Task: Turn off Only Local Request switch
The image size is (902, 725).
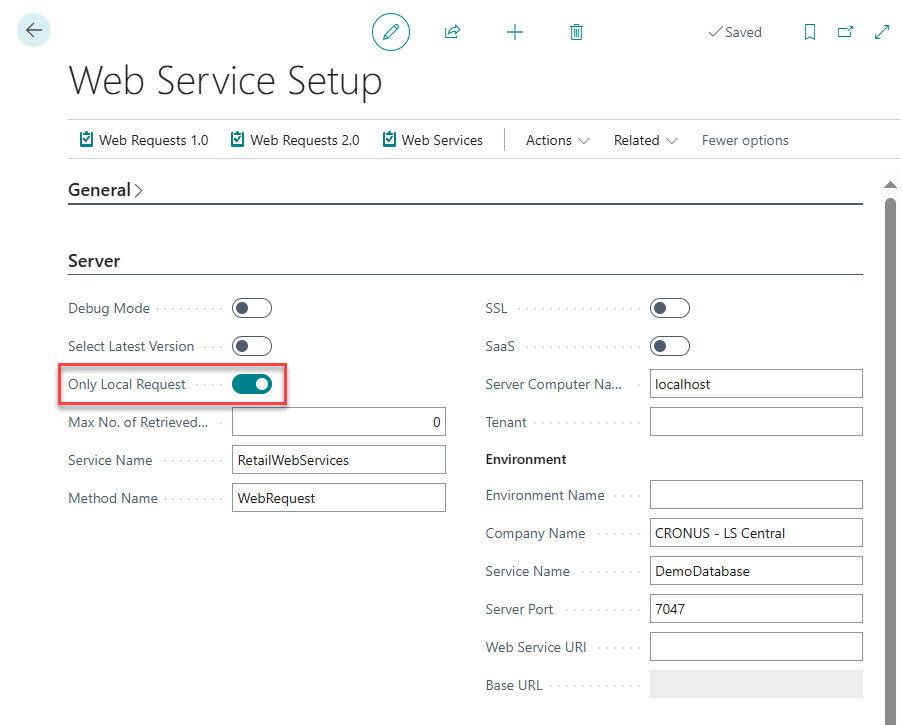Action: 252,384
